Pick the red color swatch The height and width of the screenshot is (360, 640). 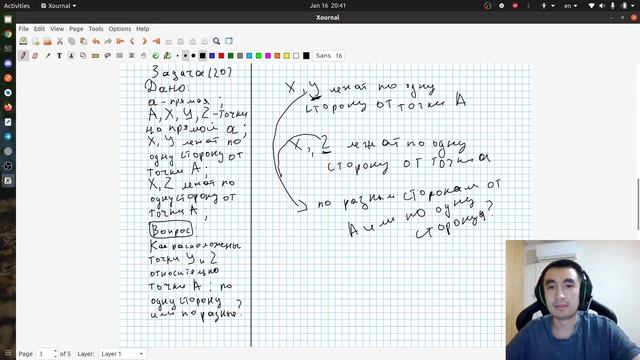[x=221, y=56]
